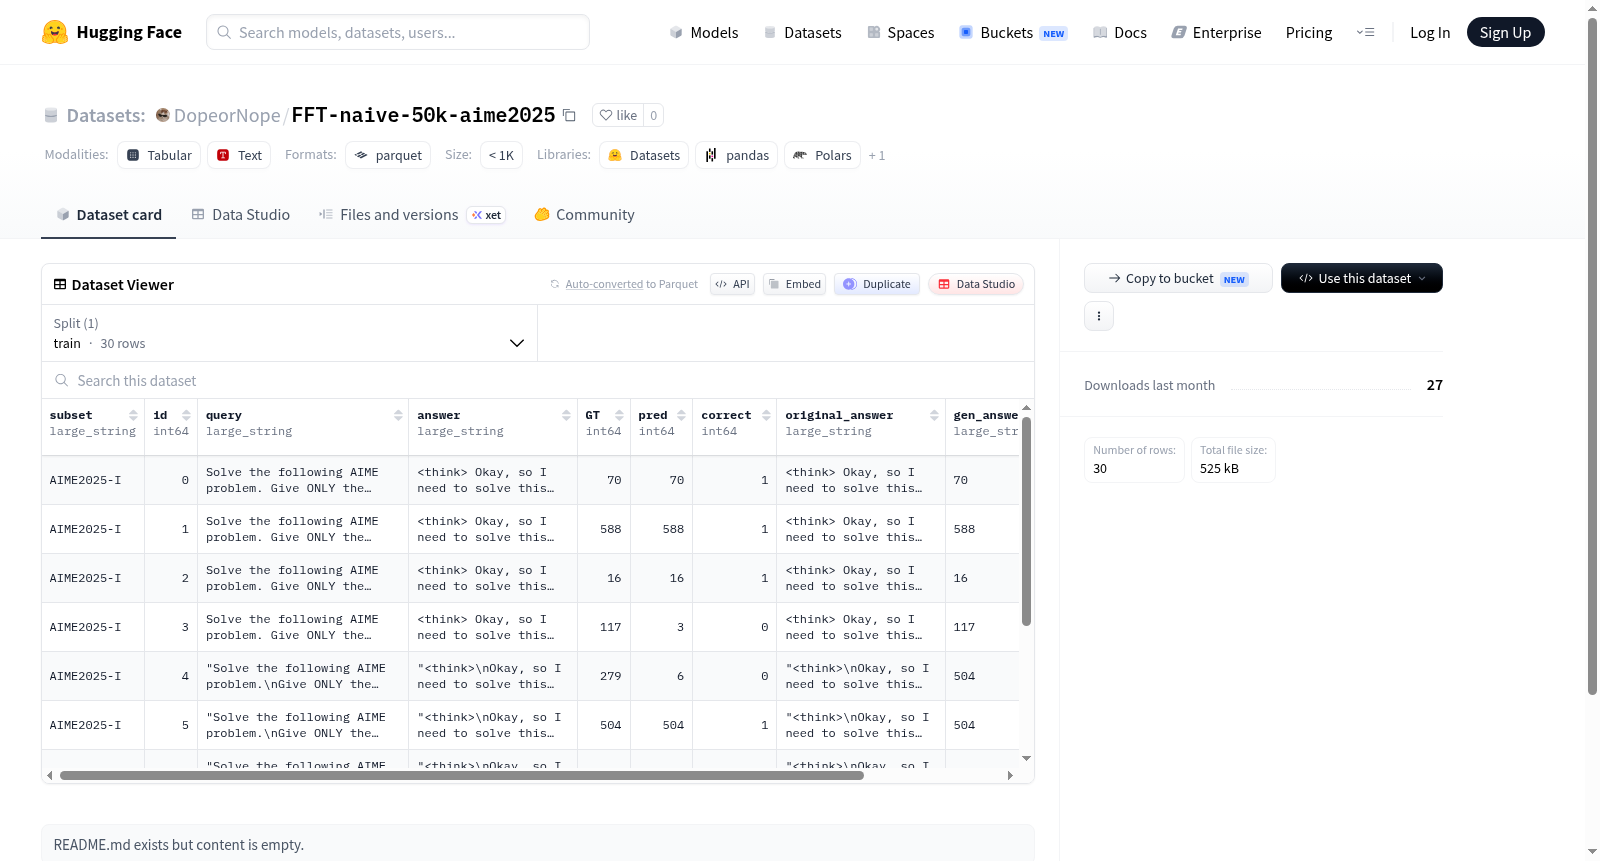Click Copy to bucket button
The image size is (1600, 861).
tap(1178, 278)
